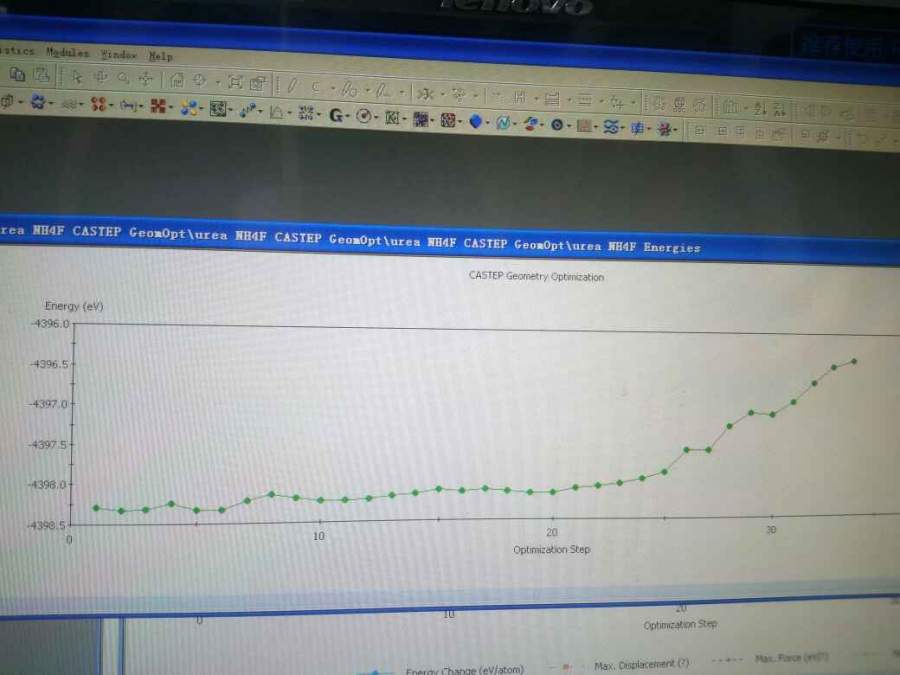Click the Paste toolbar icon
Screen dimensions: 900x675
pos(41,75)
